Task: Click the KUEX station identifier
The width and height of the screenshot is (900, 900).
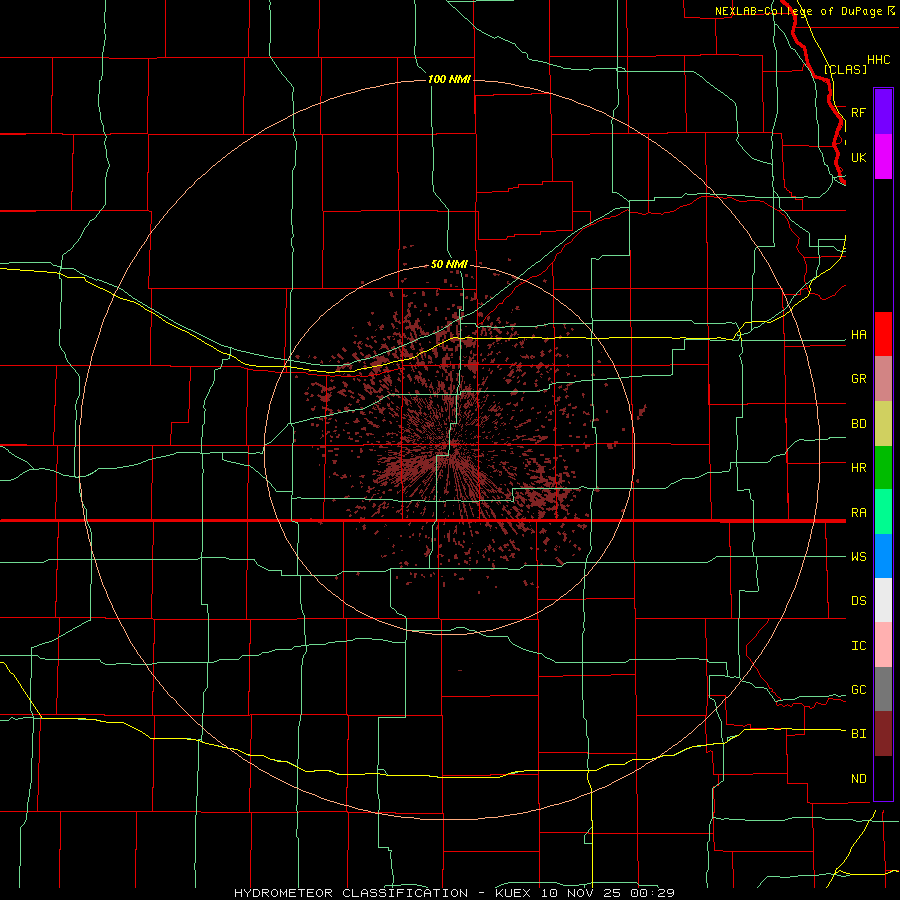Action: point(513,893)
